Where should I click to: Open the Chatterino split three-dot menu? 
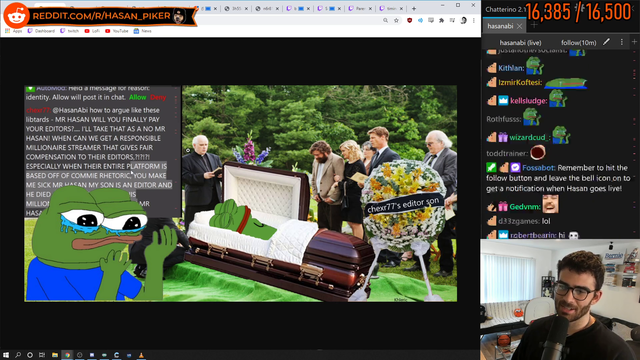pyautogui.click(x=622, y=42)
